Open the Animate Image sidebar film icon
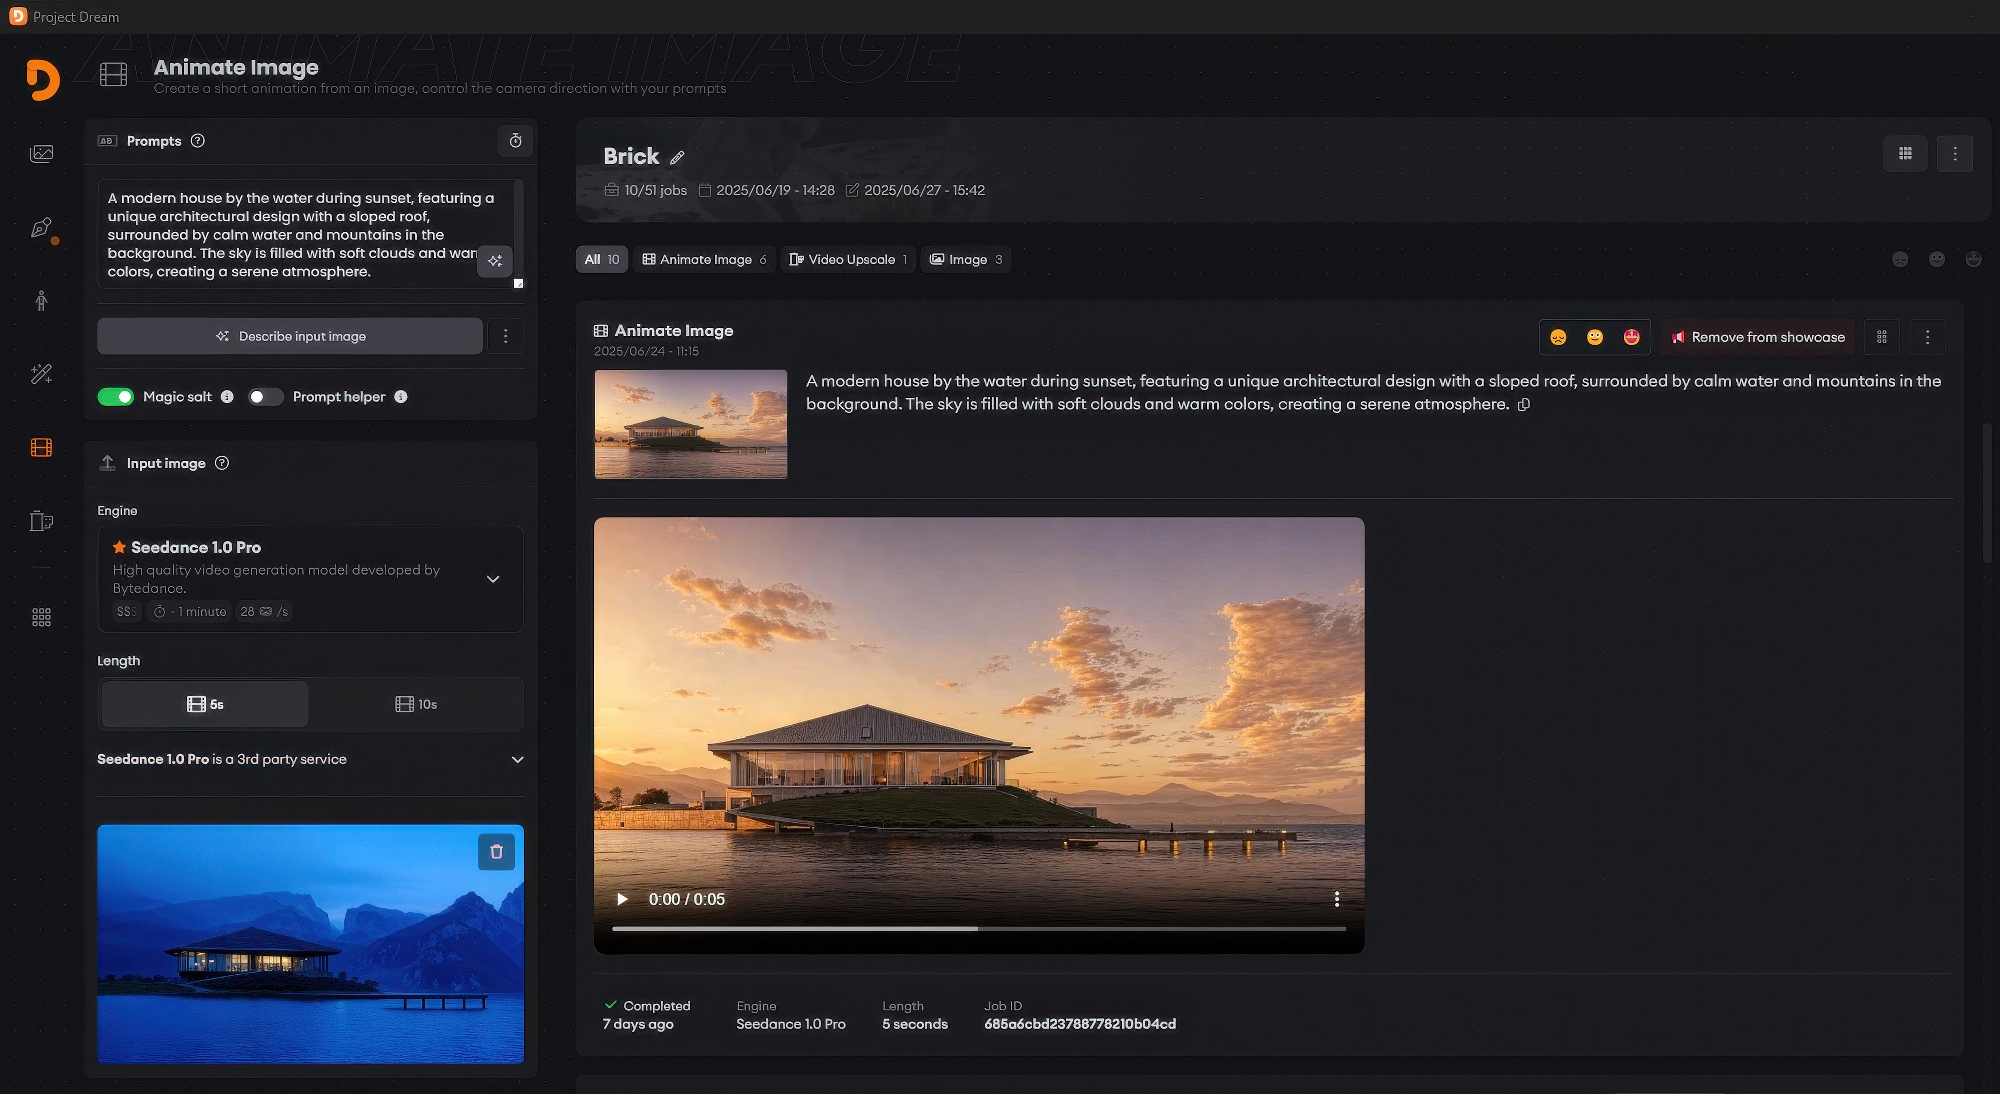The image size is (2000, 1094). click(x=41, y=447)
